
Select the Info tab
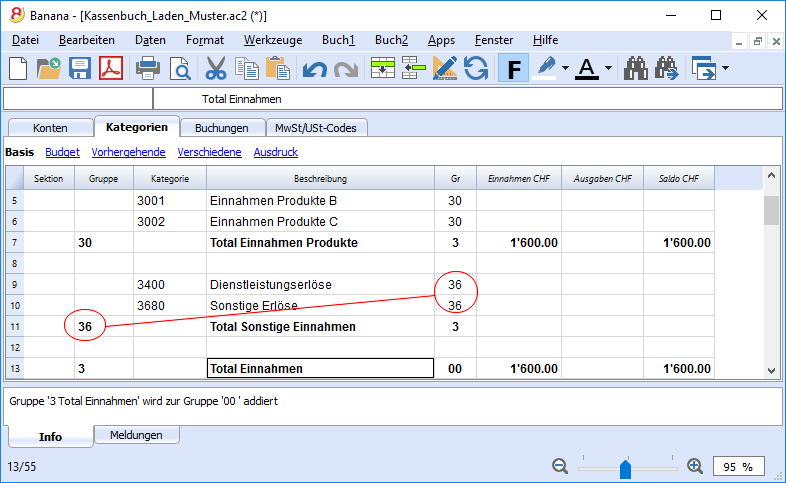(51, 436)
